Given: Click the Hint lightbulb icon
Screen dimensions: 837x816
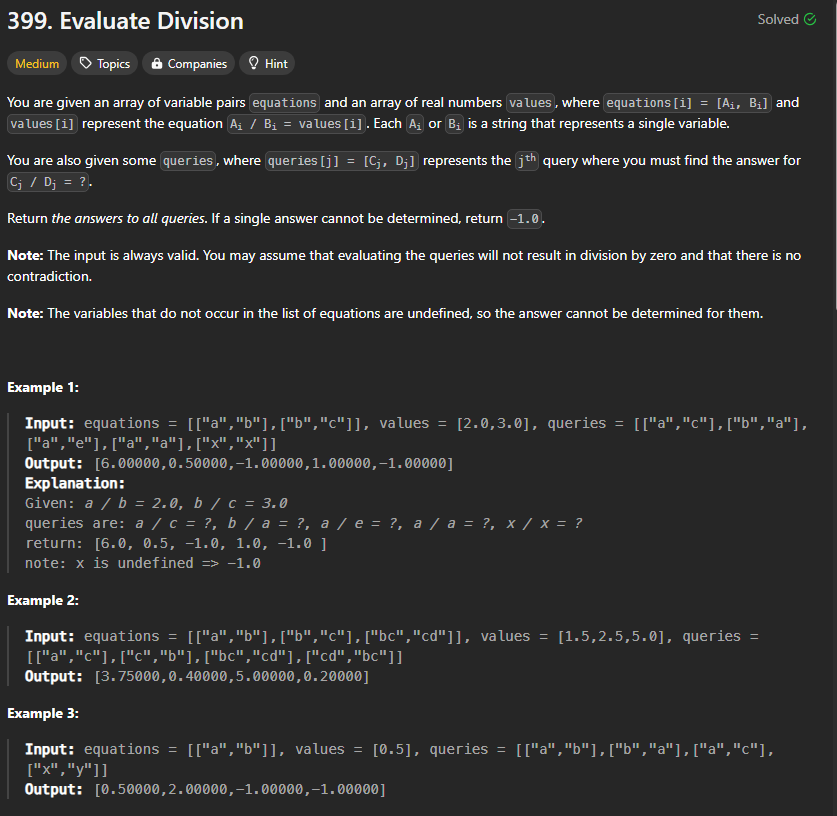Looking at the screenshot, I should tap(254, 64).
